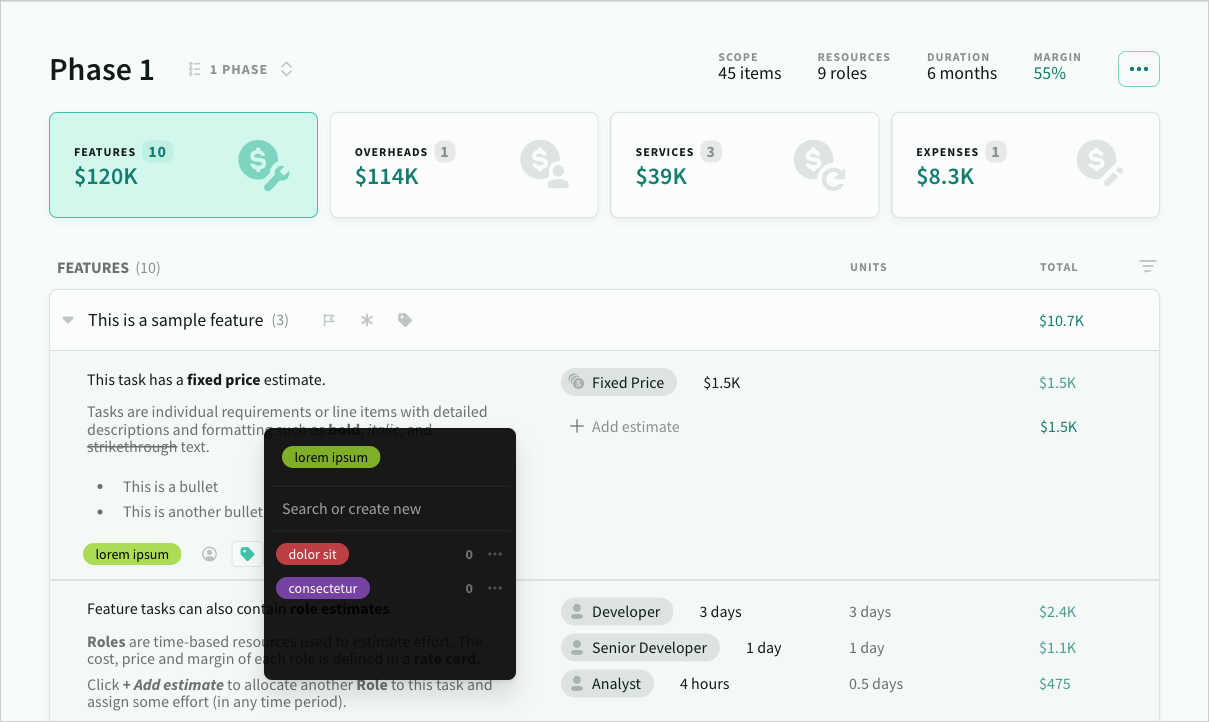Select the consectetur purple tag
The height and width of the screenshot is (722, 1209).
323,589
